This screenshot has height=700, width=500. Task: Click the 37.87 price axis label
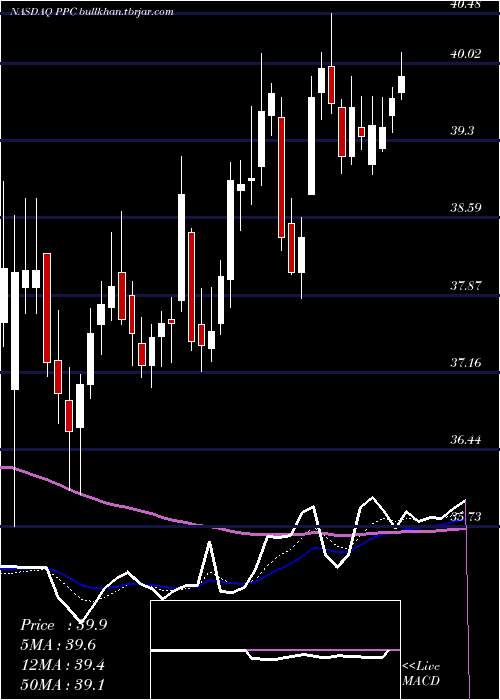click(466, 285)
